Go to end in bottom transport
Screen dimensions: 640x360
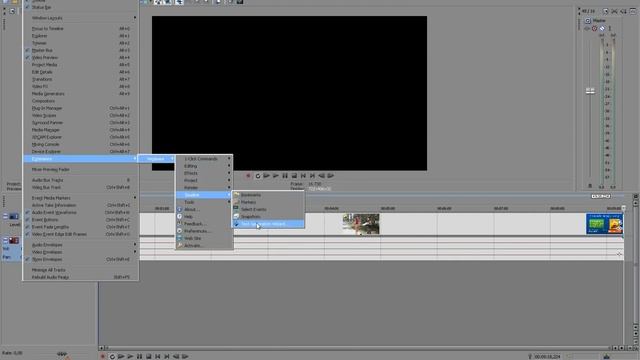(x=167, y=356)
